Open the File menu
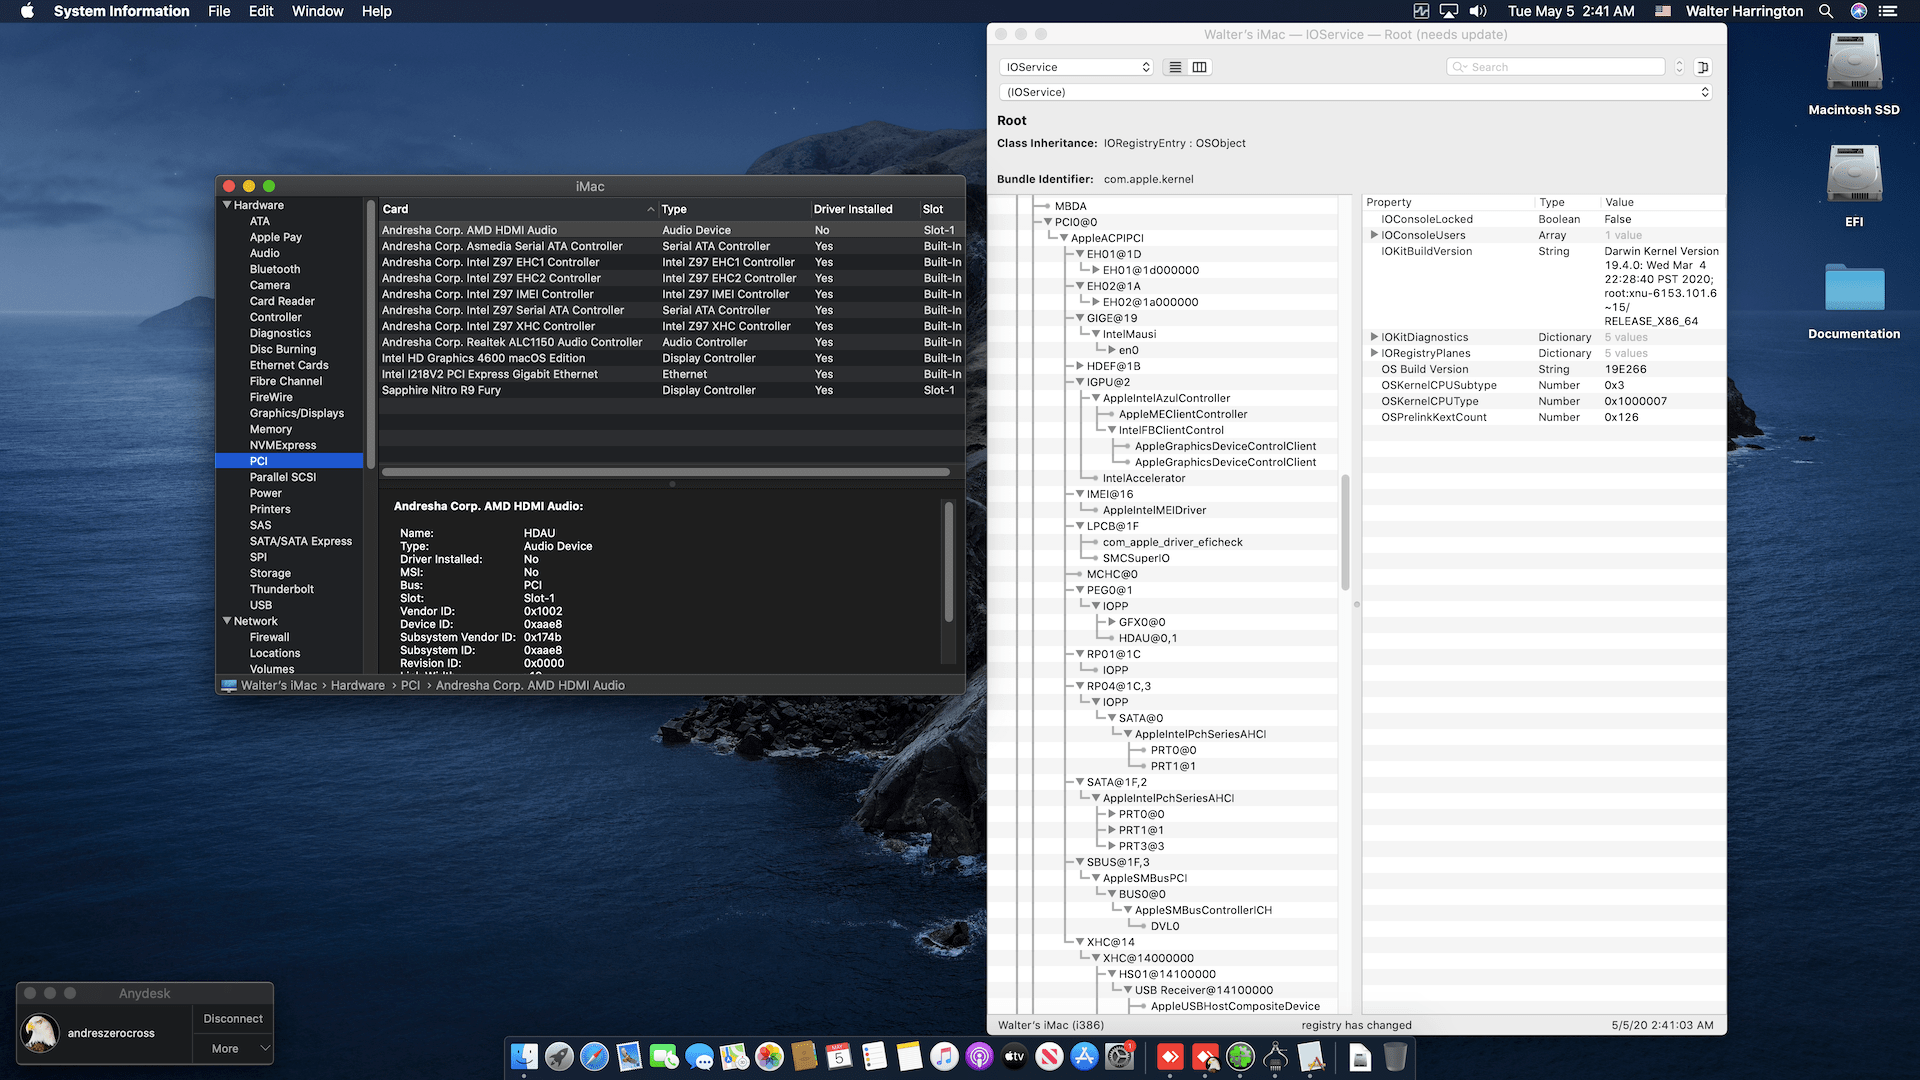Screen dimensions: 1920x1080 tap(219, 11)
